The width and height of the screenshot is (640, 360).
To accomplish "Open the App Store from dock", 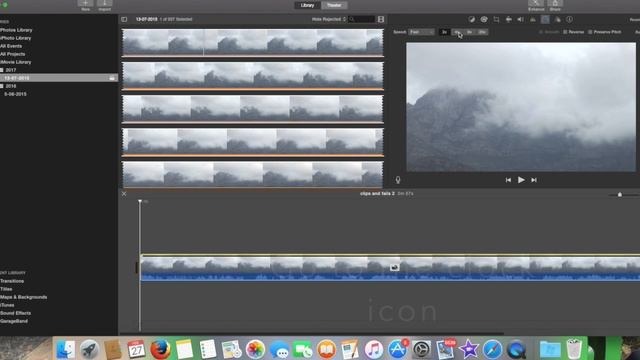I will (x=397, y=349).
